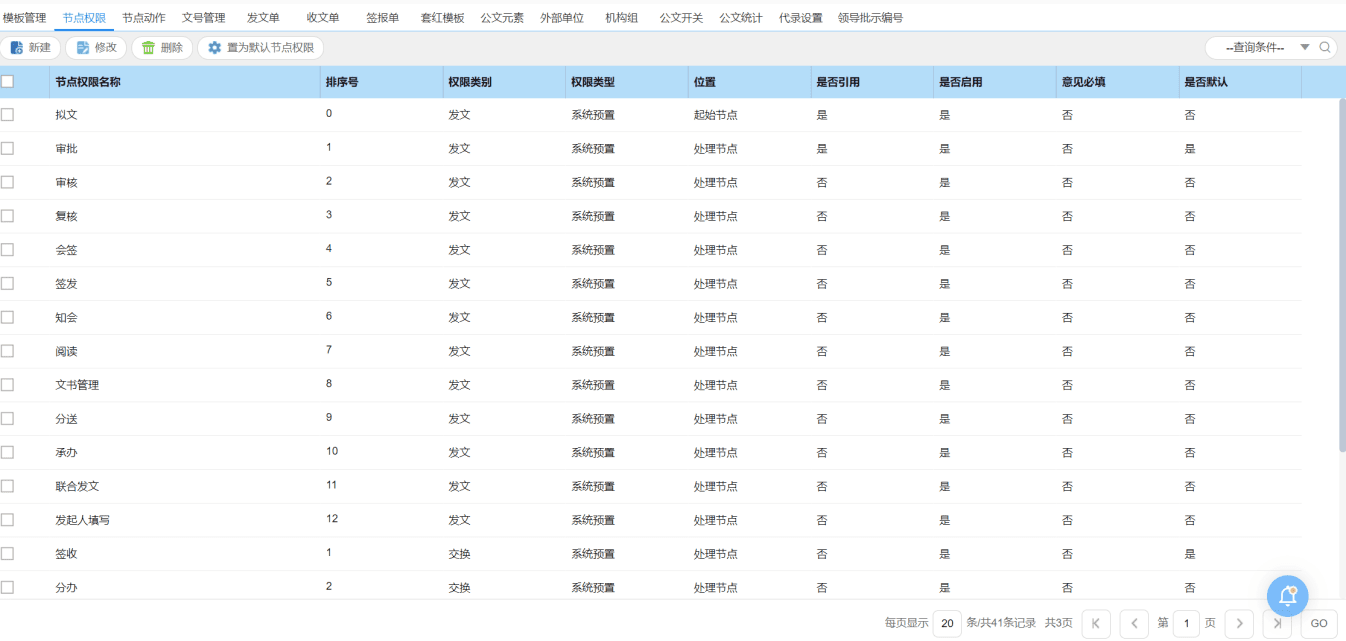
Task: Click the page number input field
Action: pyautogui.click(x=1187, y=623)
